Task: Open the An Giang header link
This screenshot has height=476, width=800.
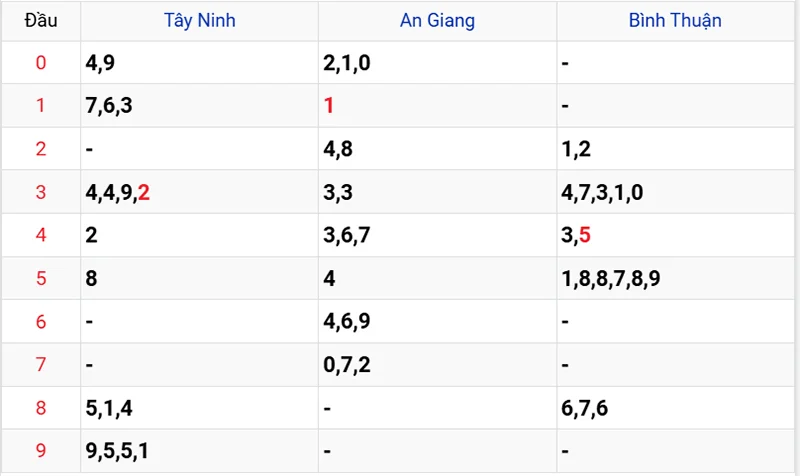Action: [438, 20]
